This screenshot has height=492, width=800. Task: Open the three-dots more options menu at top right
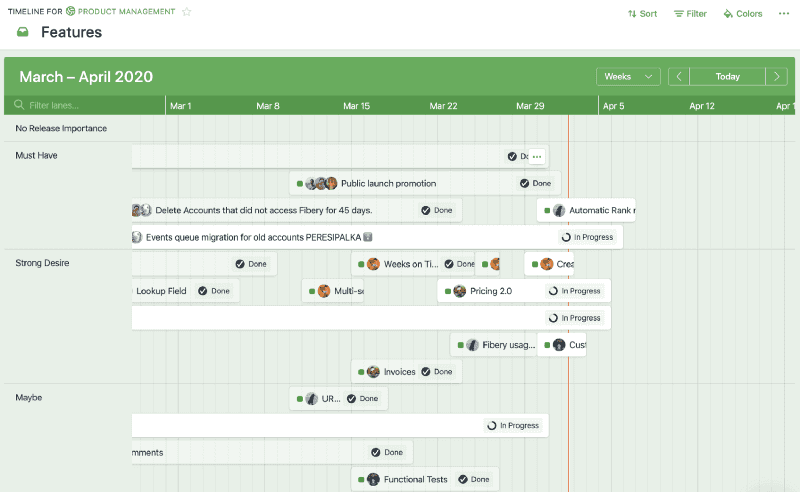click(x=783, y=14)
